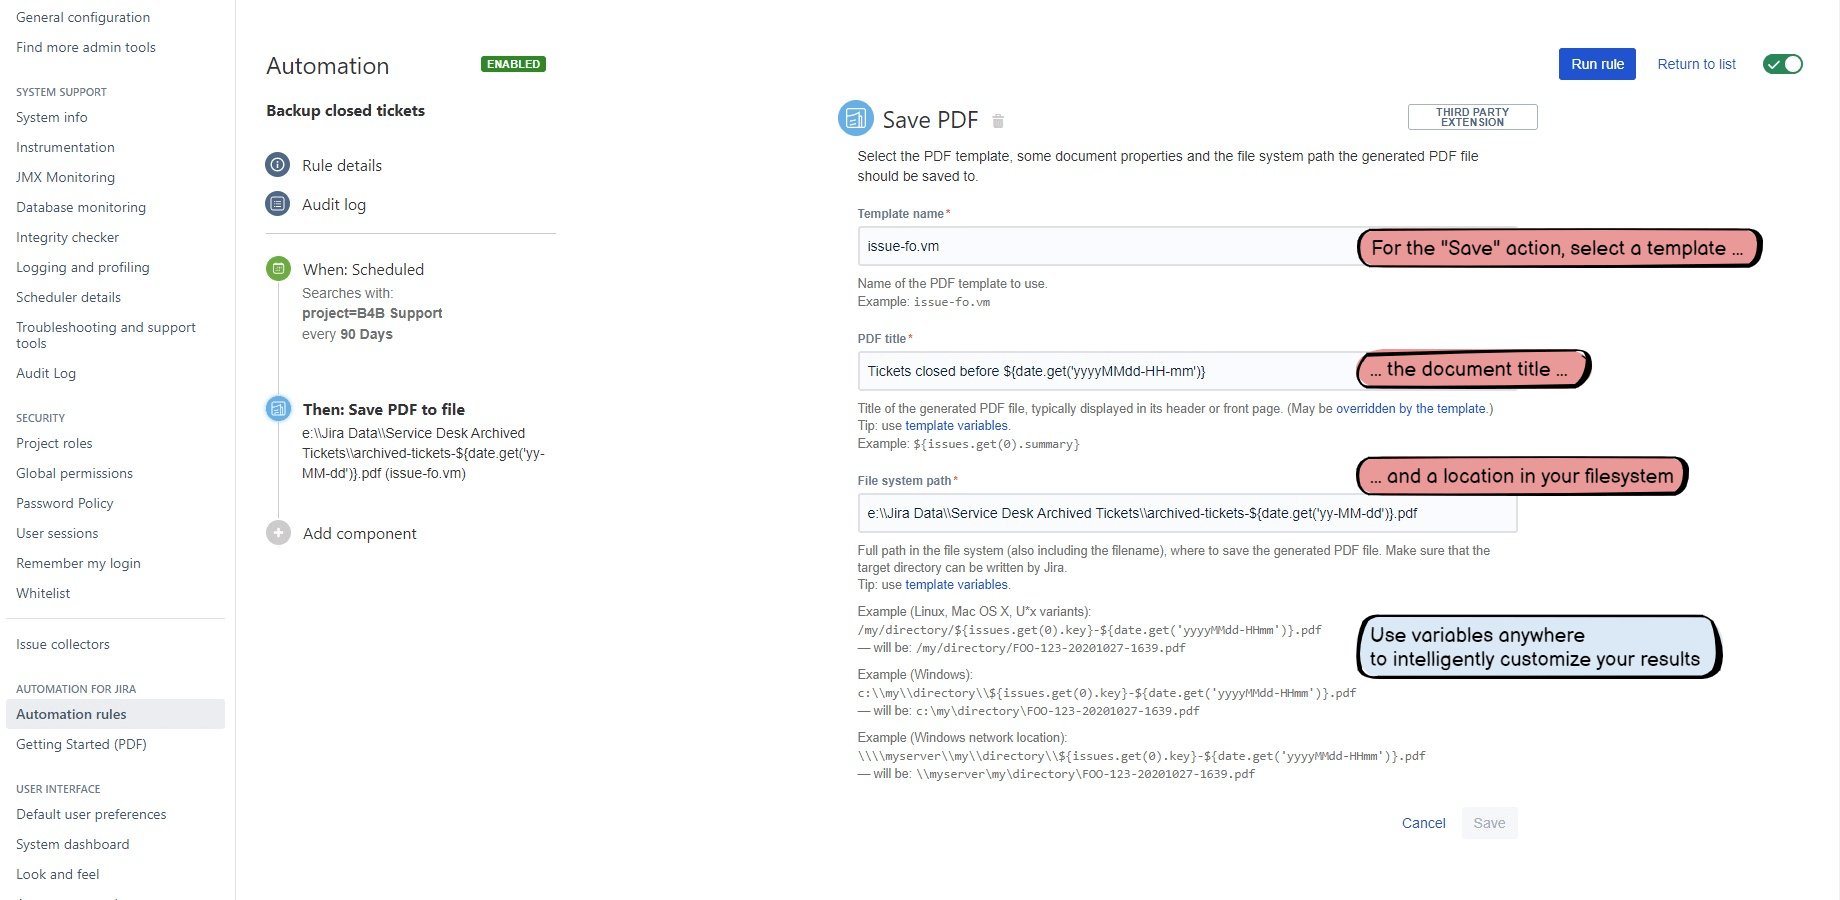
Task: Click the Return to list link
Action: tap(1696, 64)
